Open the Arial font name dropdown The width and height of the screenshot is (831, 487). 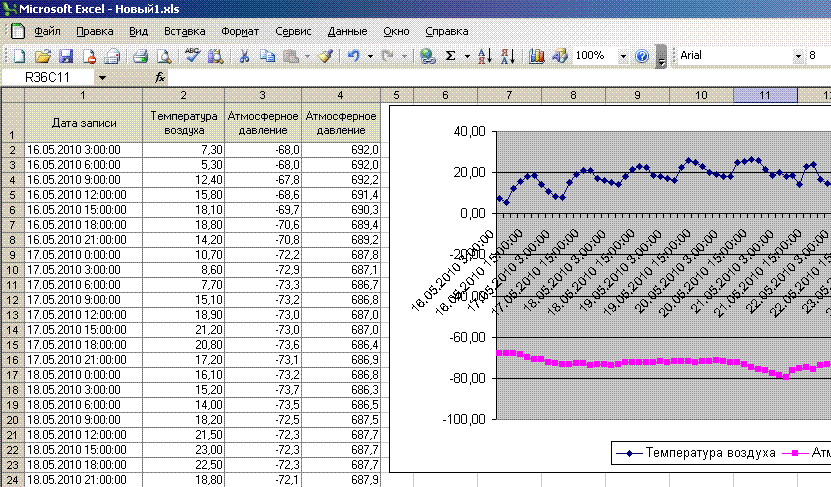[797, 56]
